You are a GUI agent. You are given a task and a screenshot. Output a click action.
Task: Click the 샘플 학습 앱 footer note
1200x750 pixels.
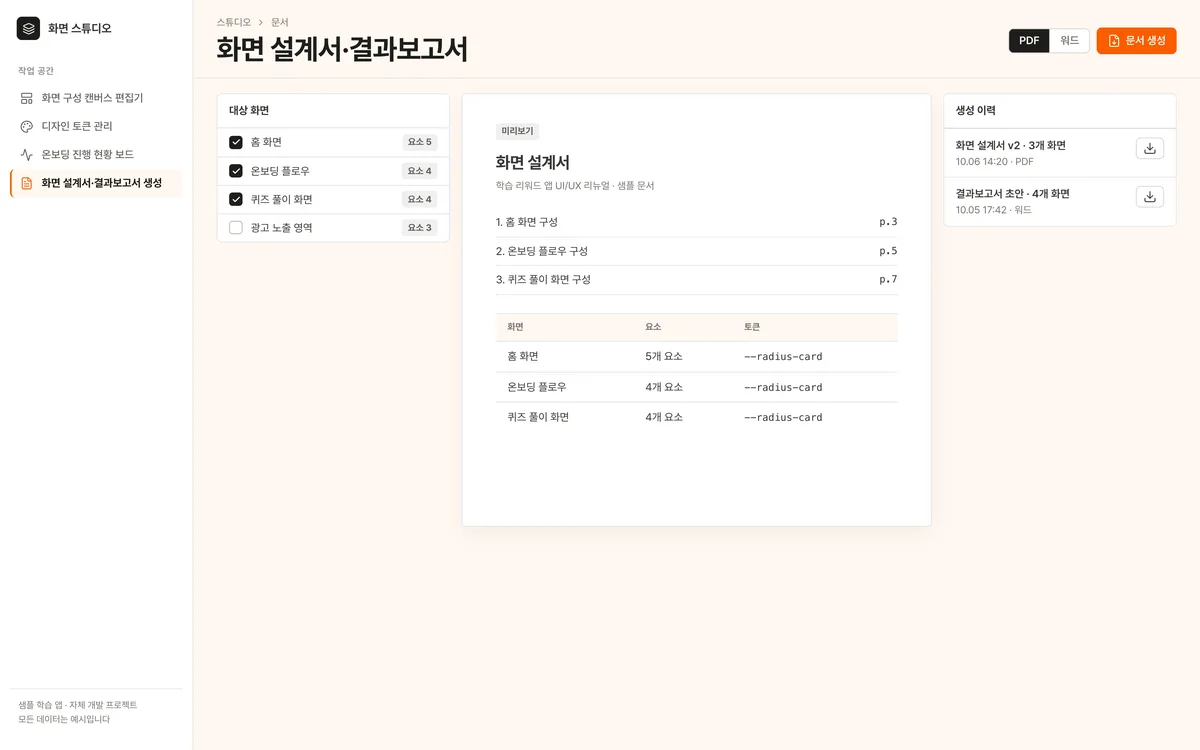pos(77,705)
